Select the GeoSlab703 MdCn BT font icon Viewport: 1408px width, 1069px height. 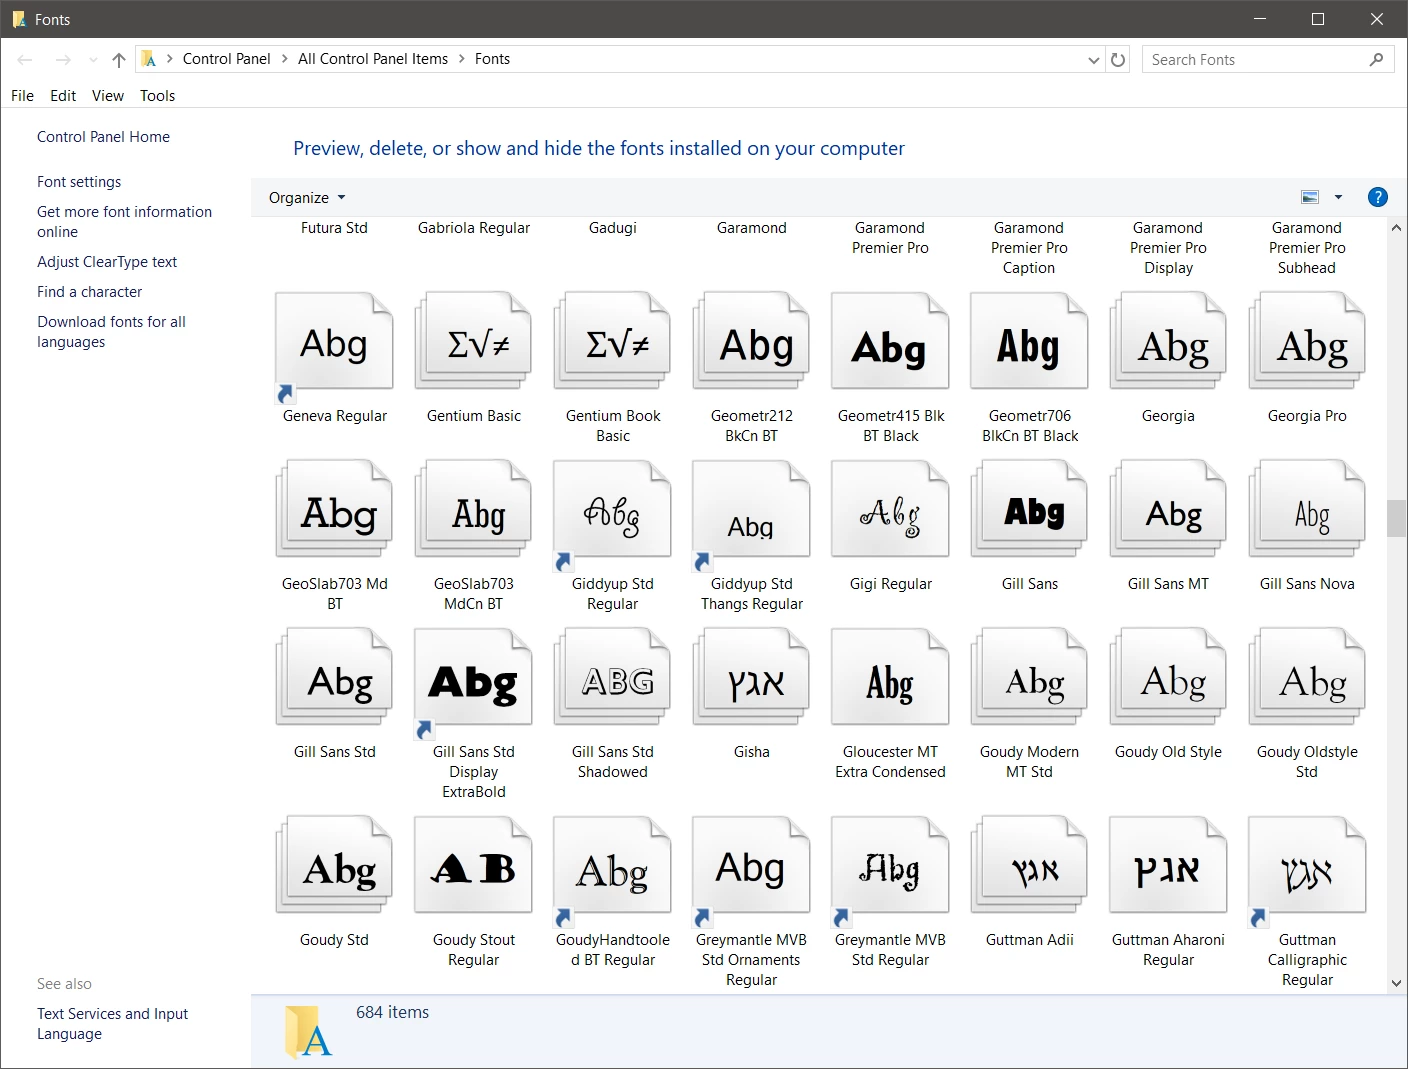point(473,510)
